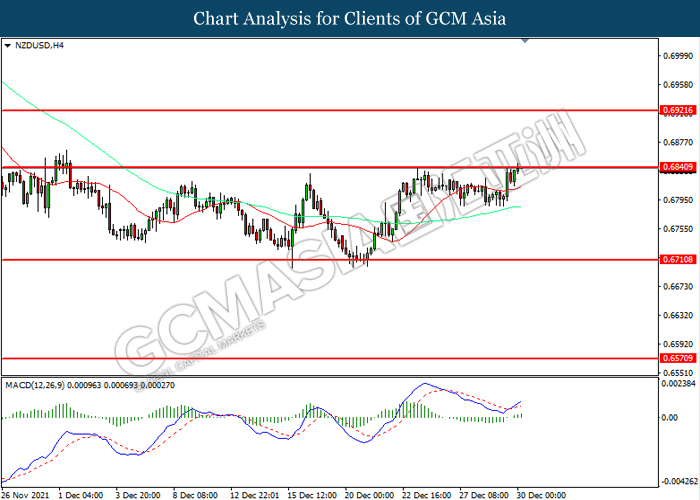
Task: Click the -0.004262 MACD scale value
Action: 679,482
